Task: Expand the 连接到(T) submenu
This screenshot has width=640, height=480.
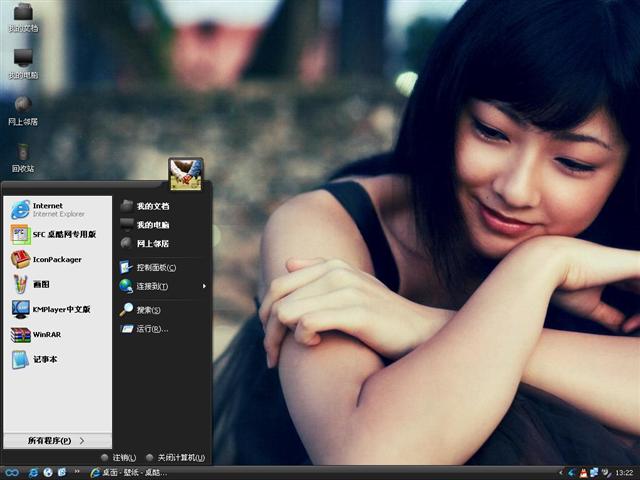Action: tap(160, 286)
